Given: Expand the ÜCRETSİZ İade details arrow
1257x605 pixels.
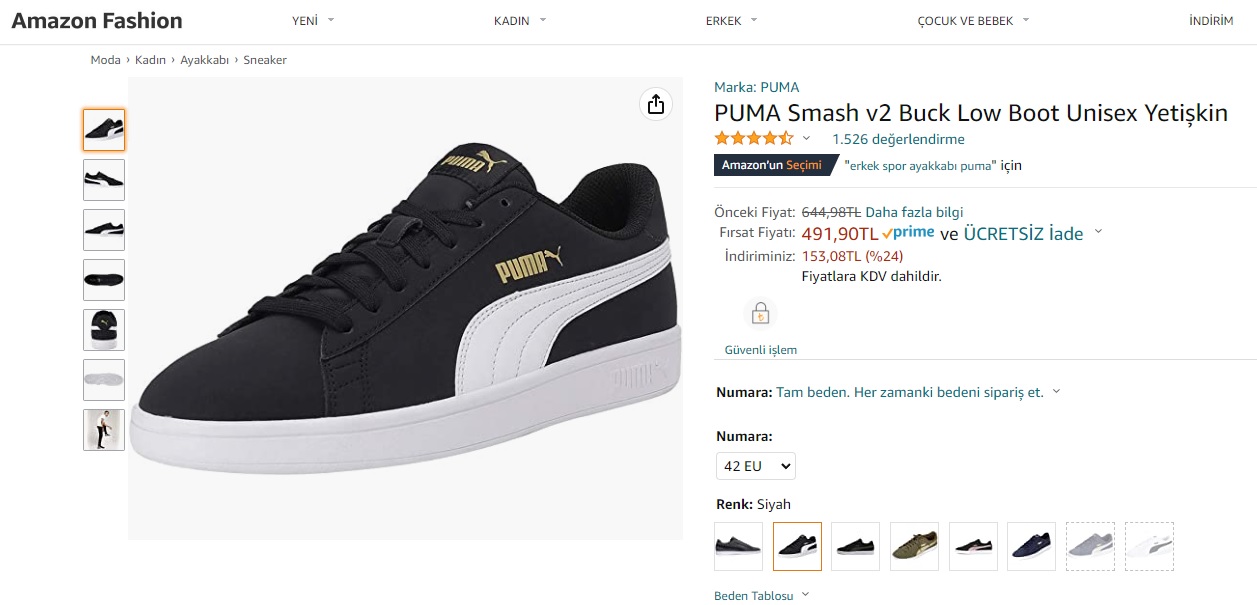Looking at the screenshot, I should (x=1098, y=232).
